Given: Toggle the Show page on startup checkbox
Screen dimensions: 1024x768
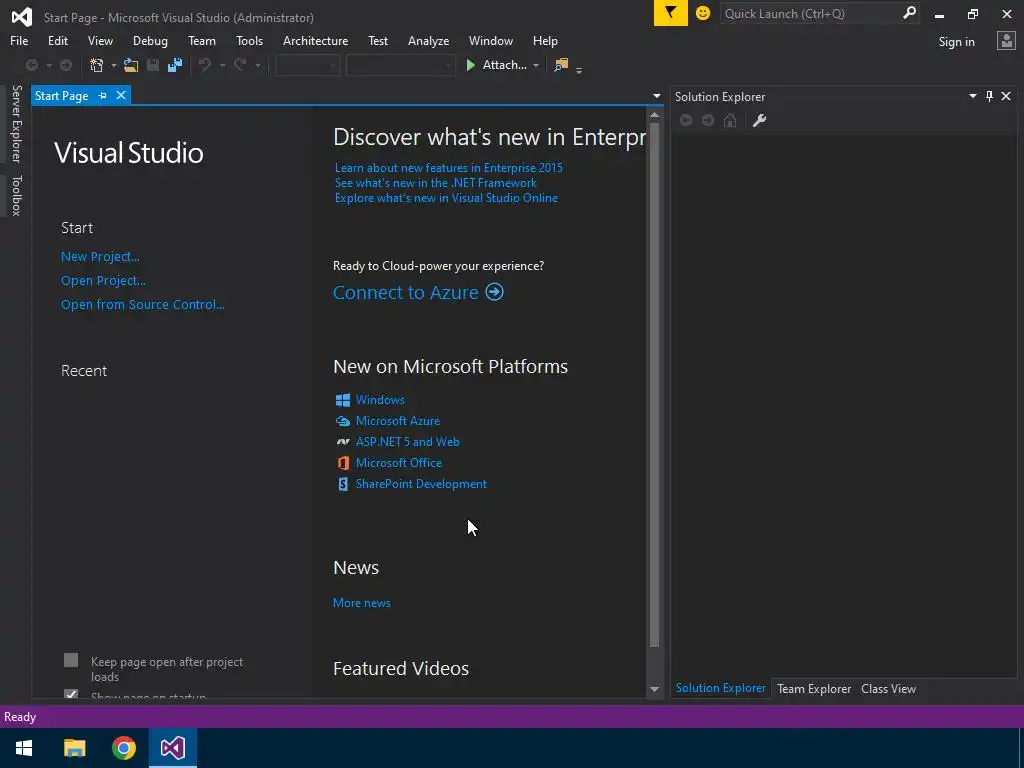Looking at the screenshot, I should tap(71, 694).
